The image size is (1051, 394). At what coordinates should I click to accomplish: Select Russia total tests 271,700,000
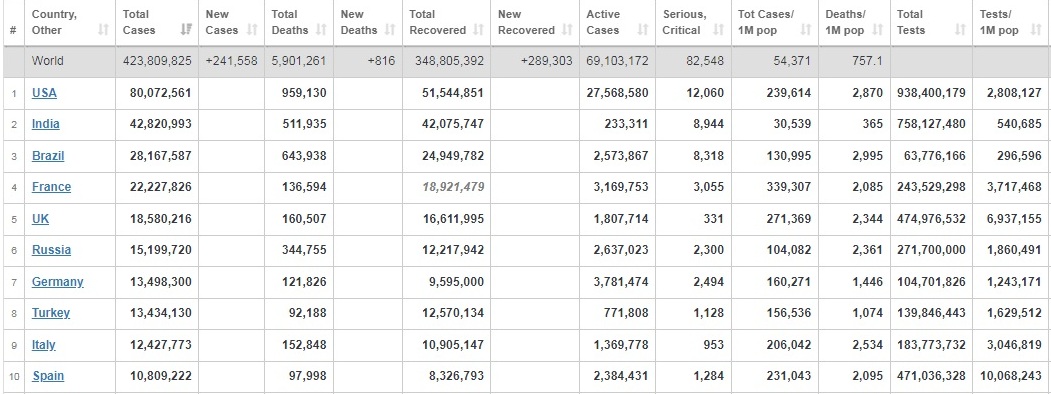coord(932,250)
